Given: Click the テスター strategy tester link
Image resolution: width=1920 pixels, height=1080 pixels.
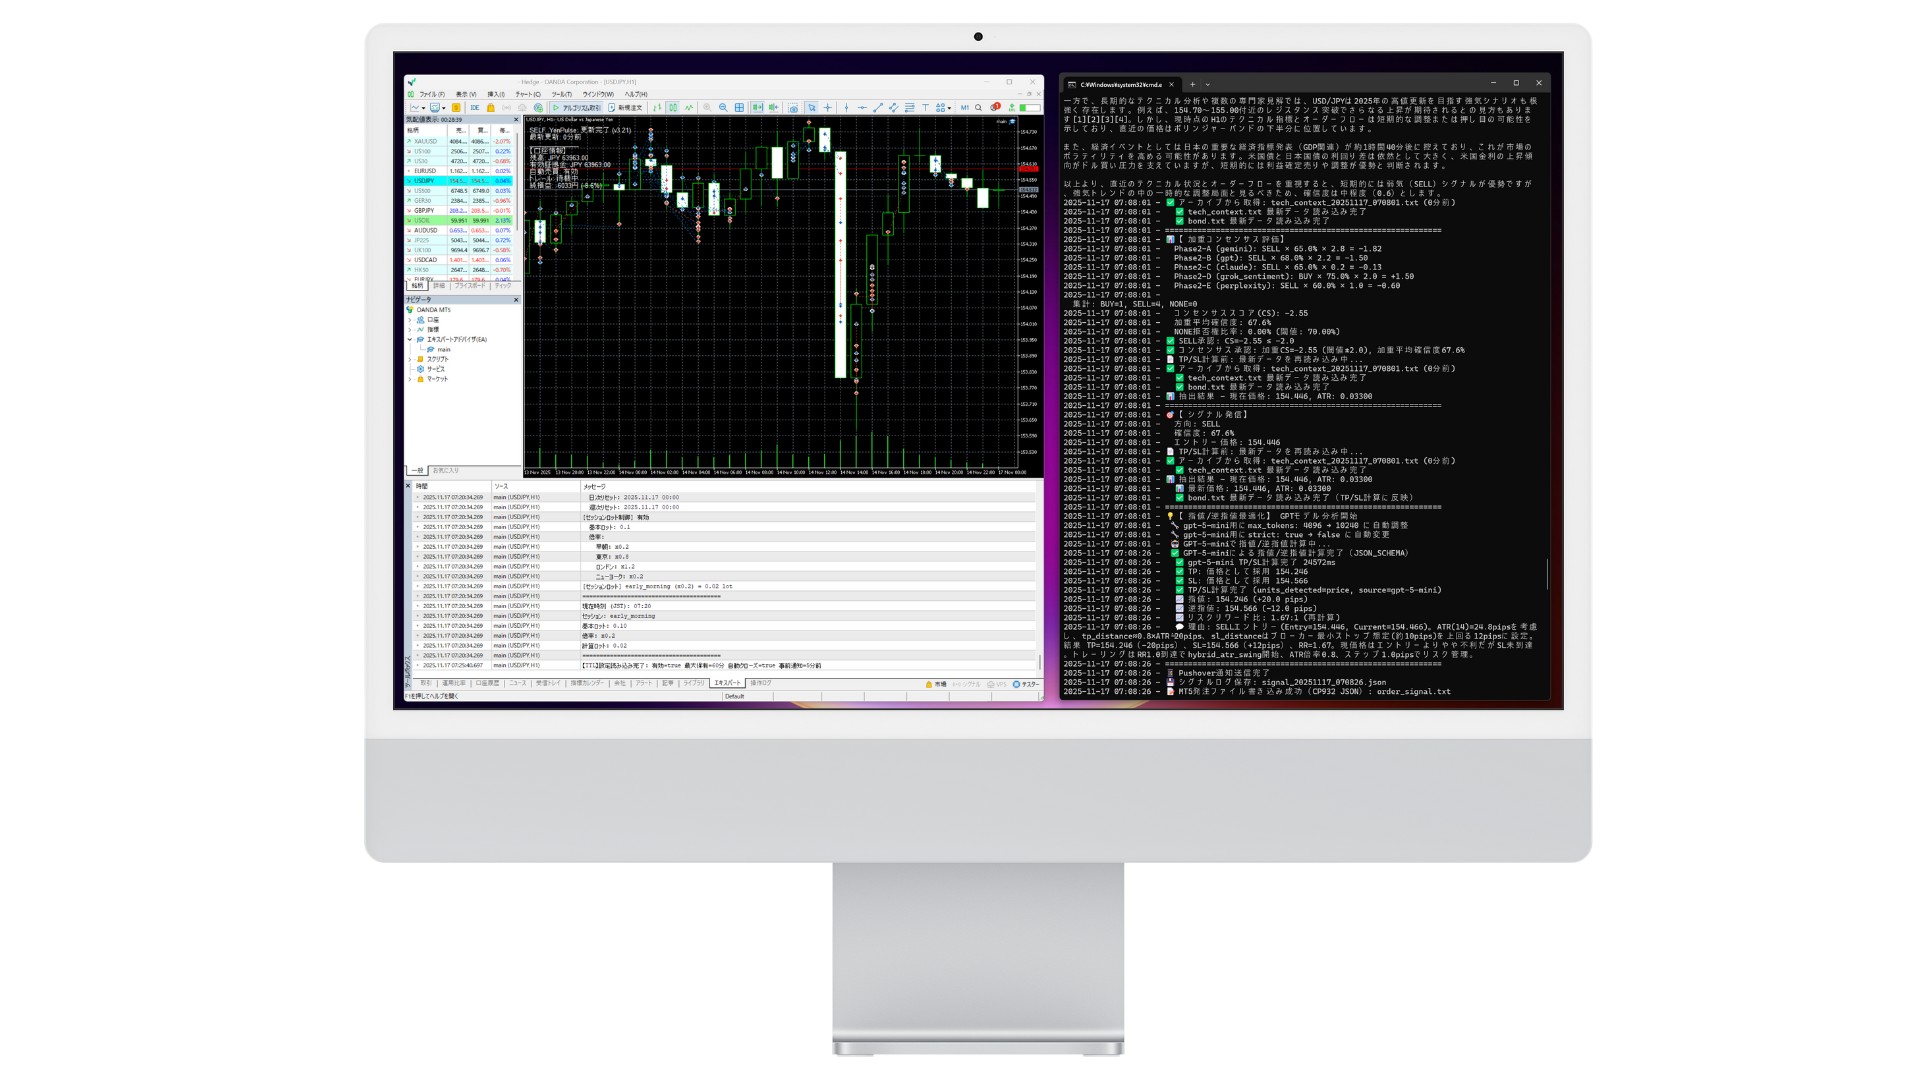Looking at the screenshot, I should coord(1029,684).
